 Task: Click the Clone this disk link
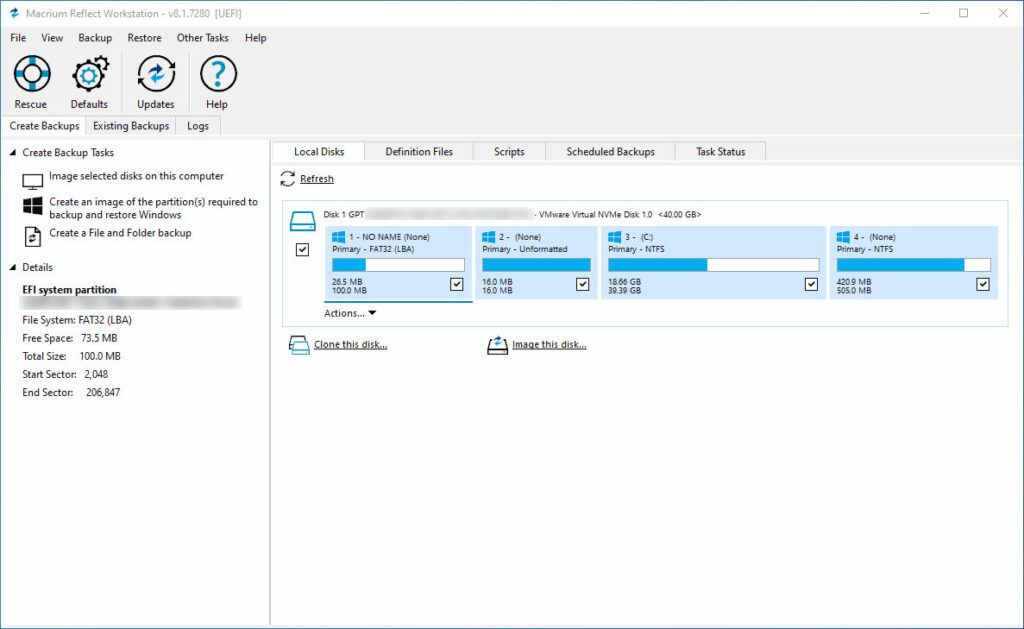click(x=351, y=345)
